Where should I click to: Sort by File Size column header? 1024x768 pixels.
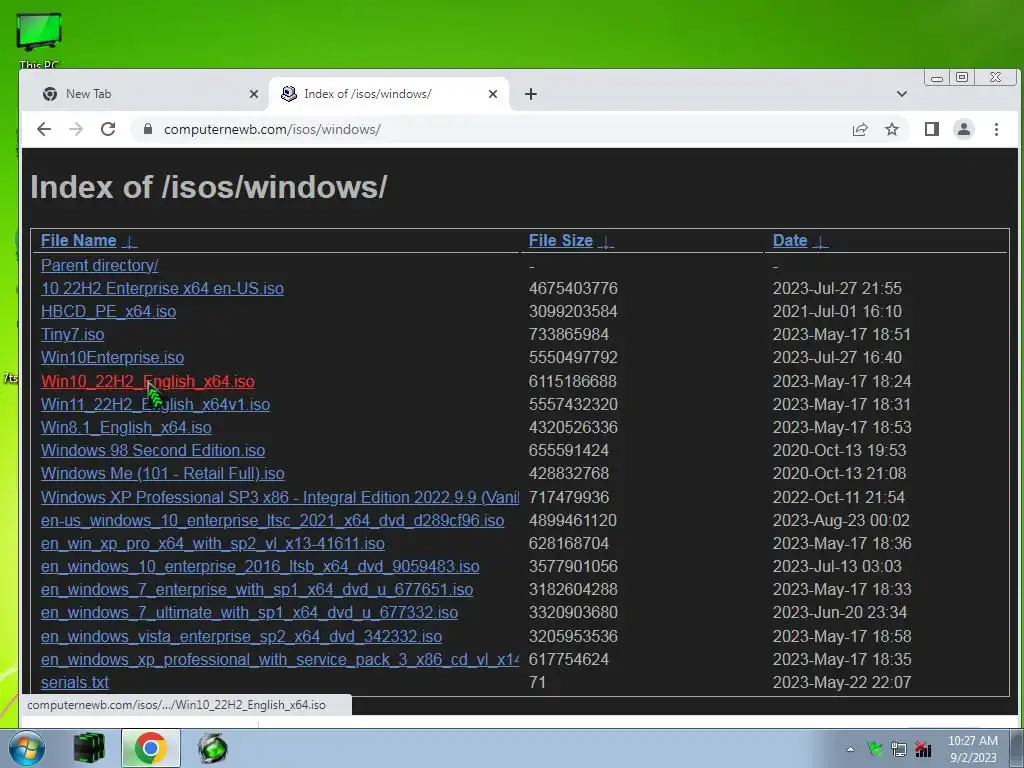click(x=561, y=240)
